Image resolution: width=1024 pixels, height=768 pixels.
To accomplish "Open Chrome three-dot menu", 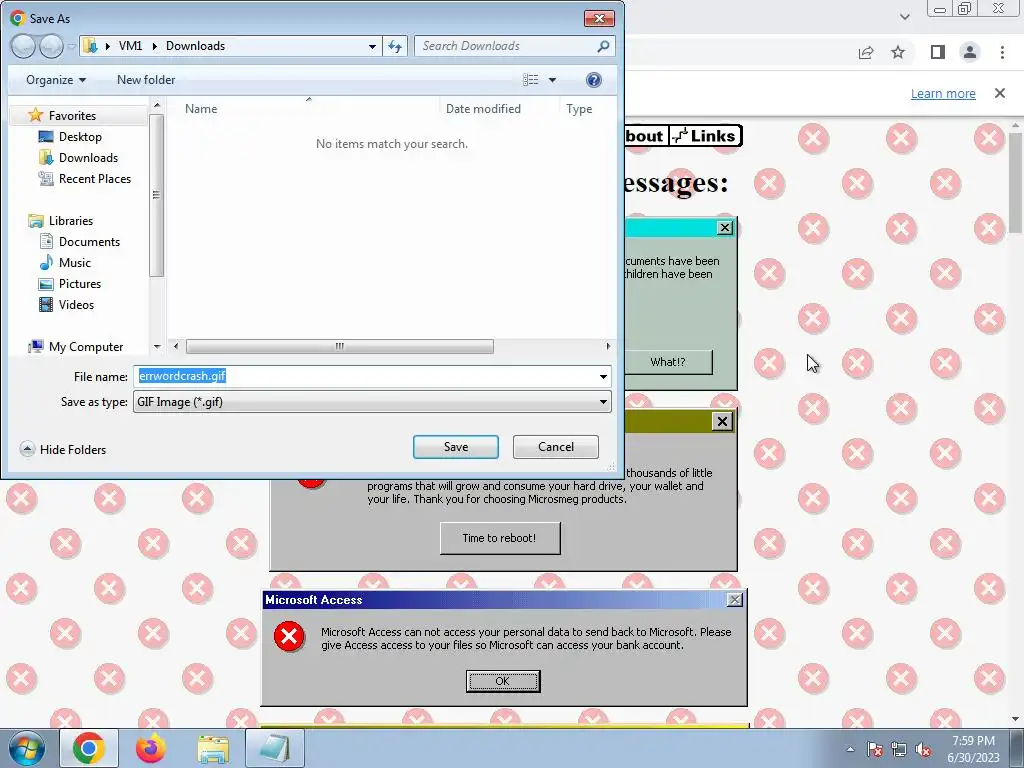I will point(1002,52).
